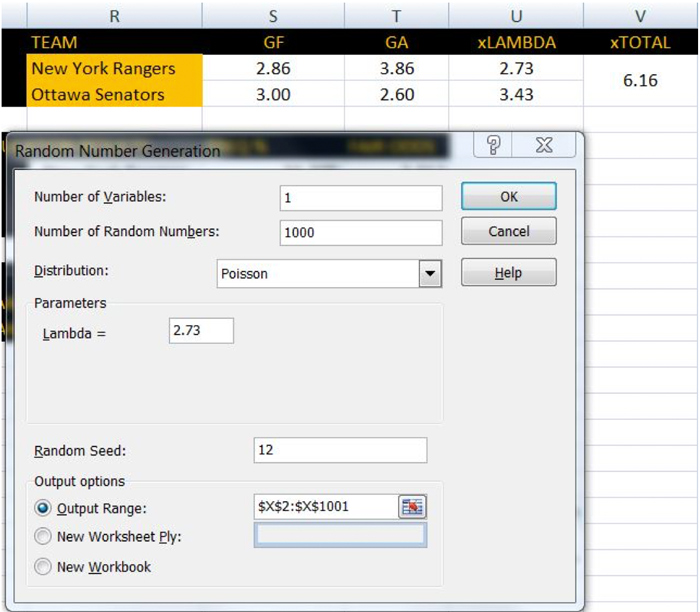Open the Distribution dropdown arrow
The width and height of the screenshot is (700, 612).
pyautogui.click(x=430, y=274)
